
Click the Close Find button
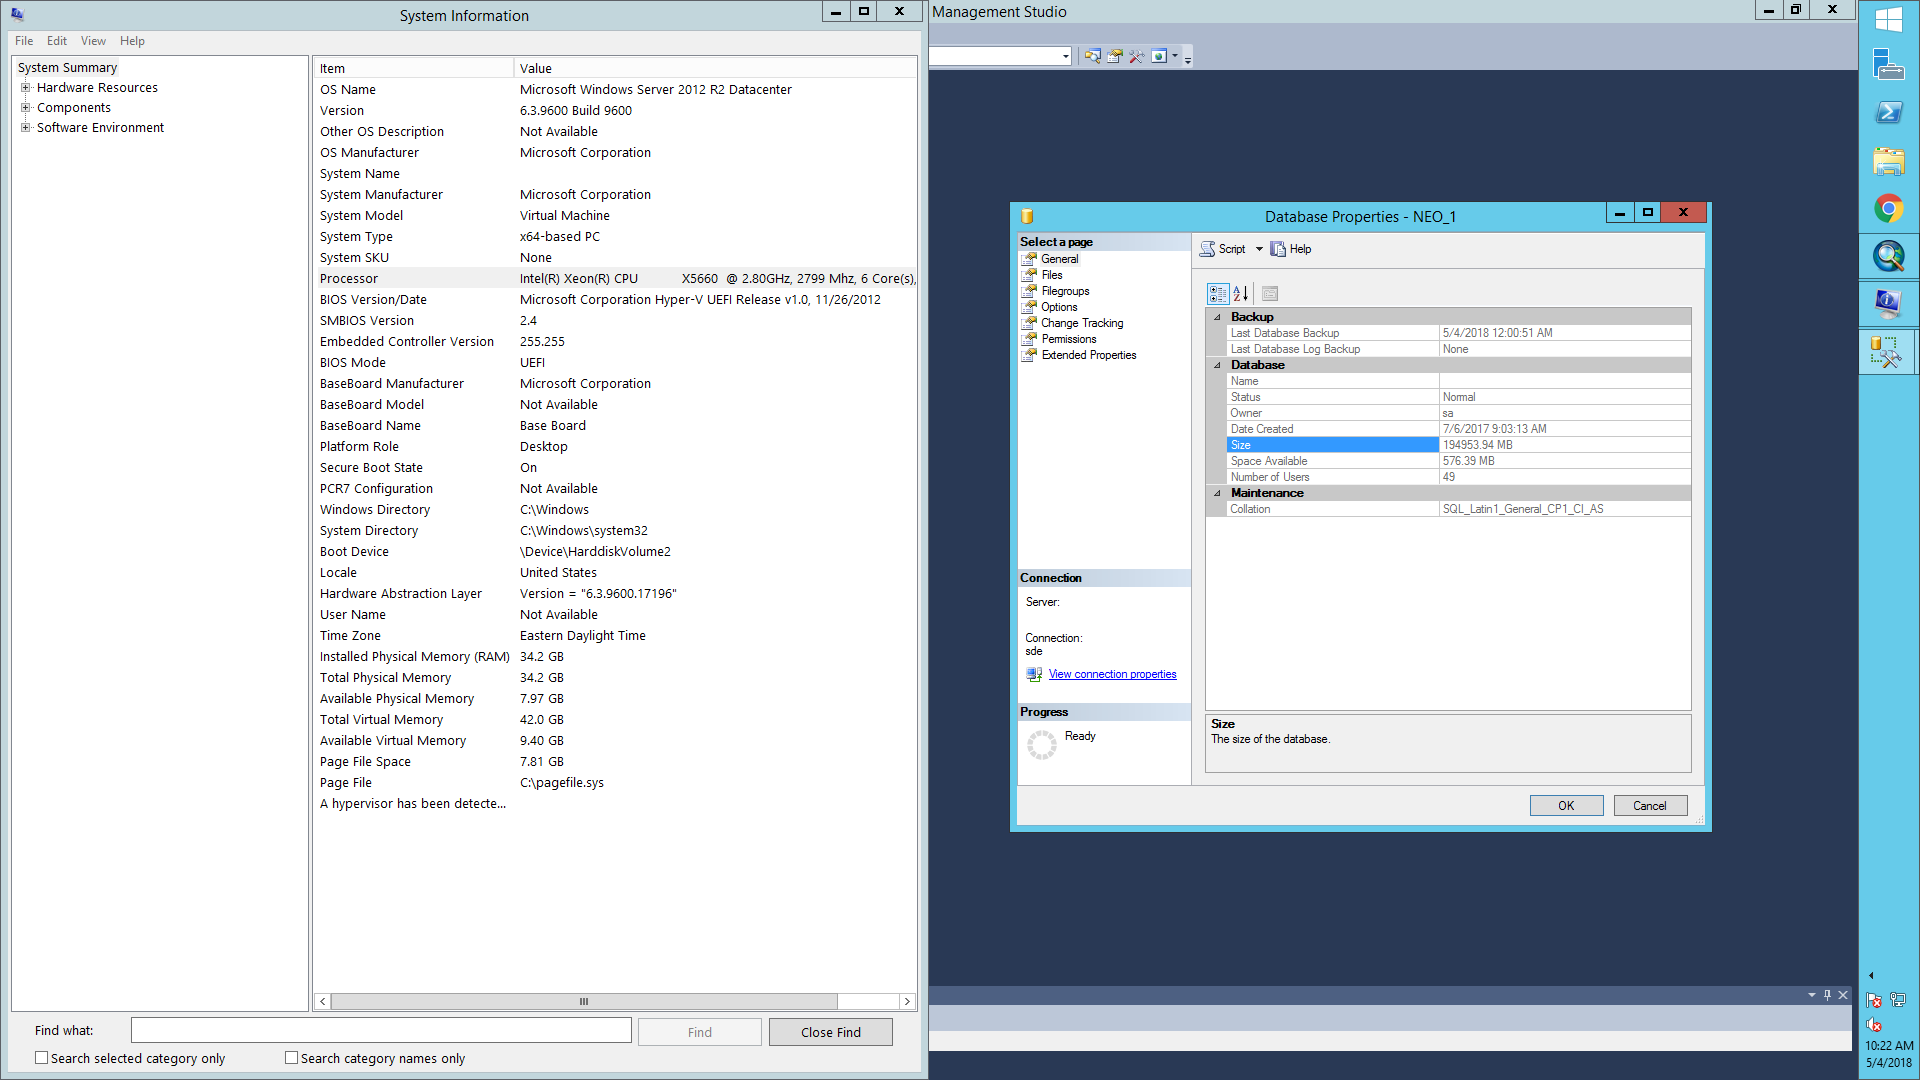coord(830,1032)
